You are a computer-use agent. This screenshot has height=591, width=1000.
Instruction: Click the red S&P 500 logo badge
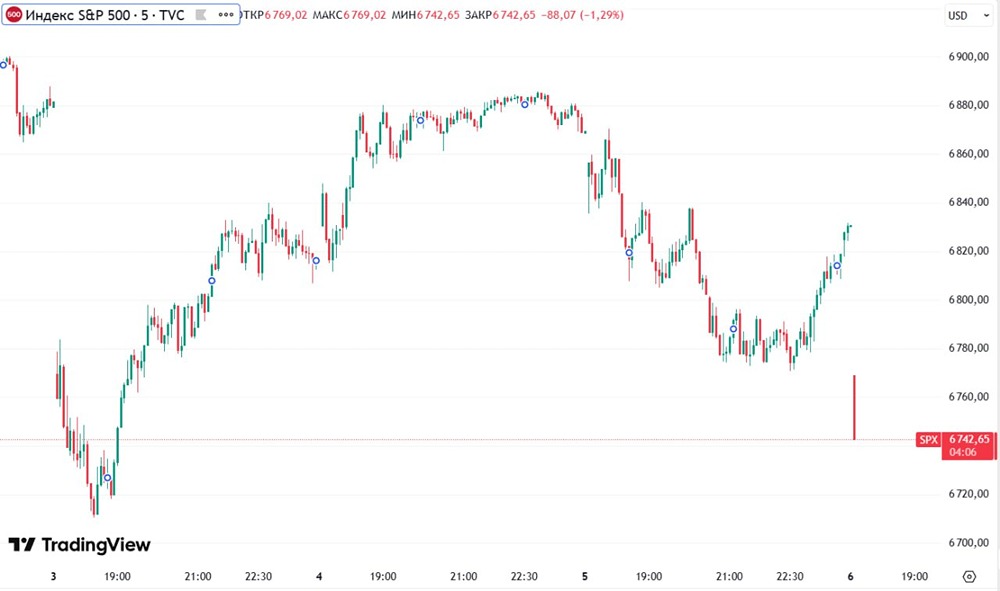16,16
